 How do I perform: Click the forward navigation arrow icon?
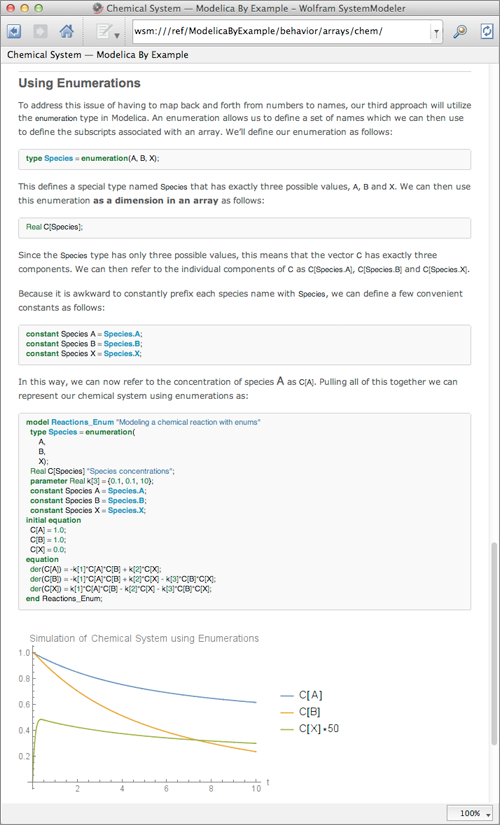(x=40, y=32)
